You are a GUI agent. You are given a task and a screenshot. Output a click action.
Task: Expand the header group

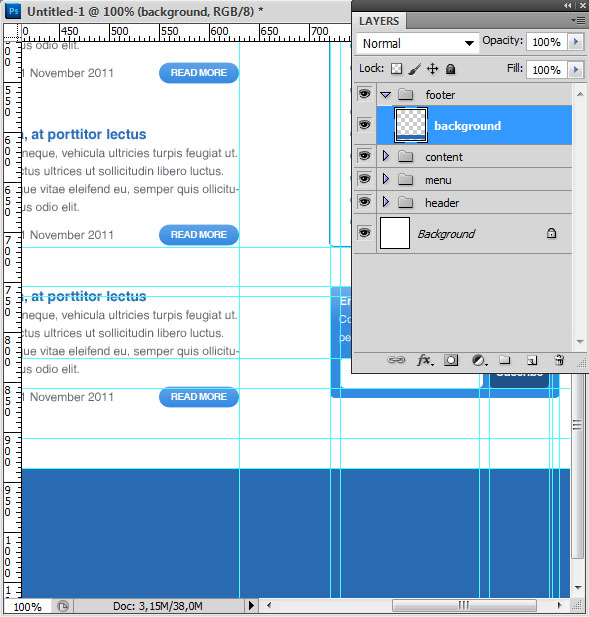click(x=386, y=202)
